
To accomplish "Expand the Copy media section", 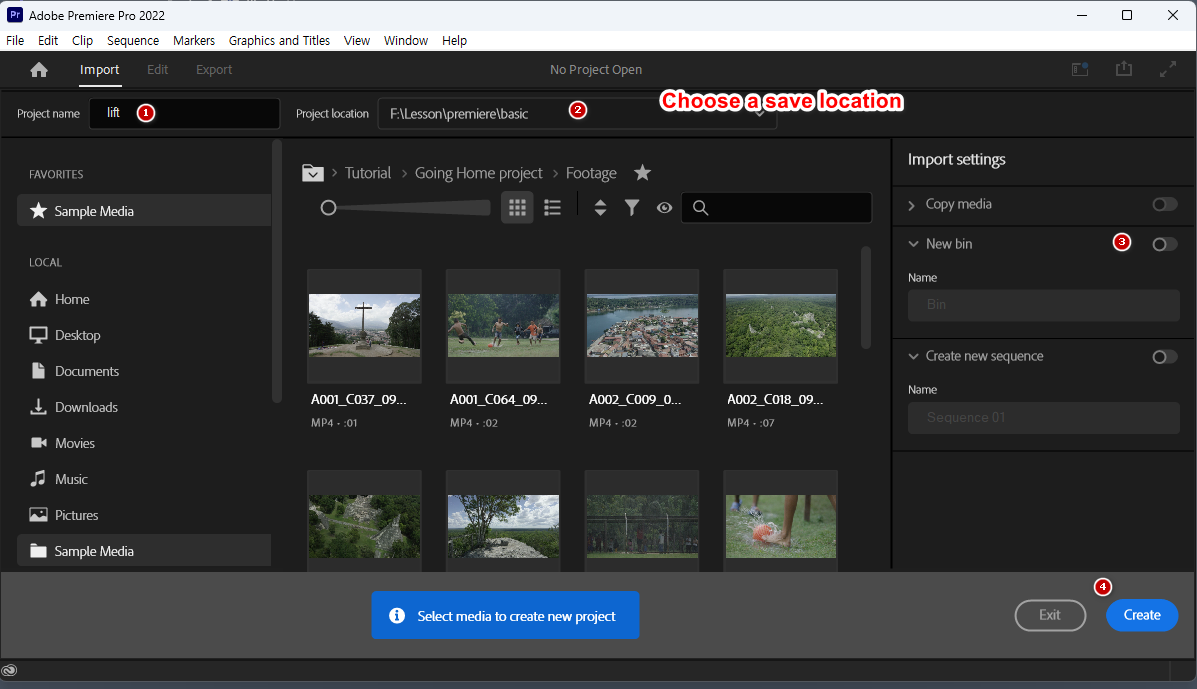I will [912, 205].
